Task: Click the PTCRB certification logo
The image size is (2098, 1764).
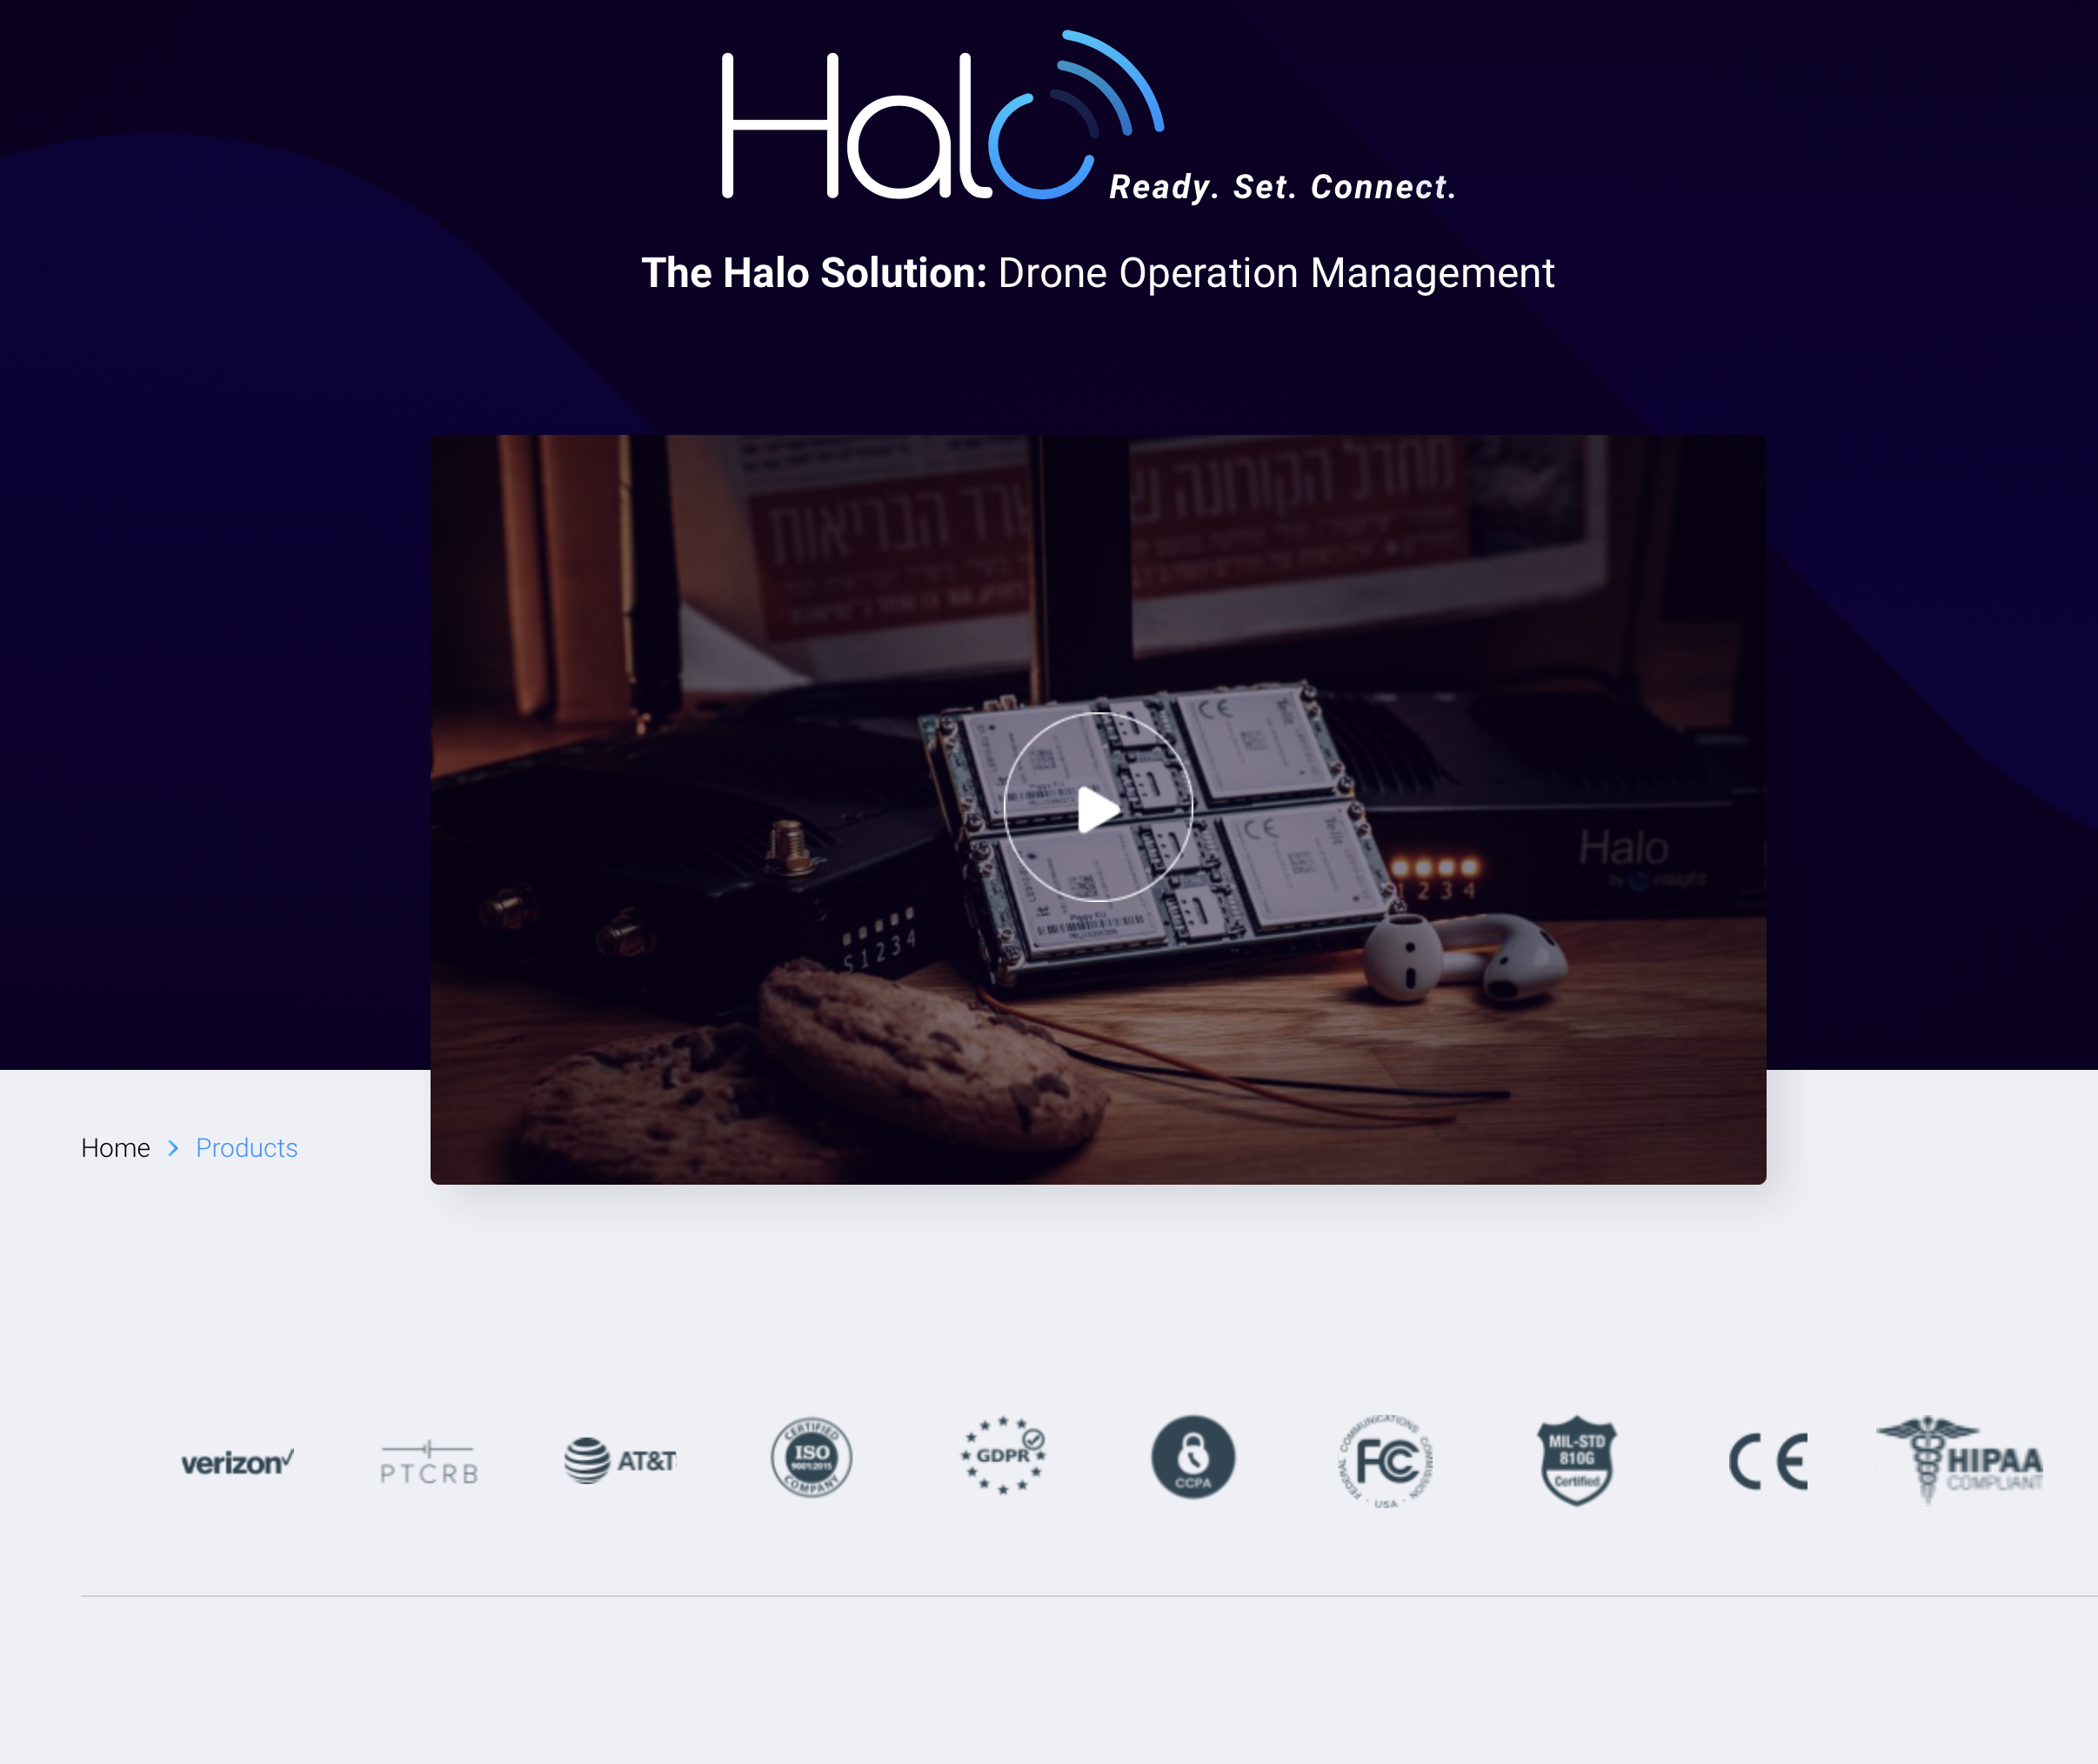Action: coord(429,1464)
